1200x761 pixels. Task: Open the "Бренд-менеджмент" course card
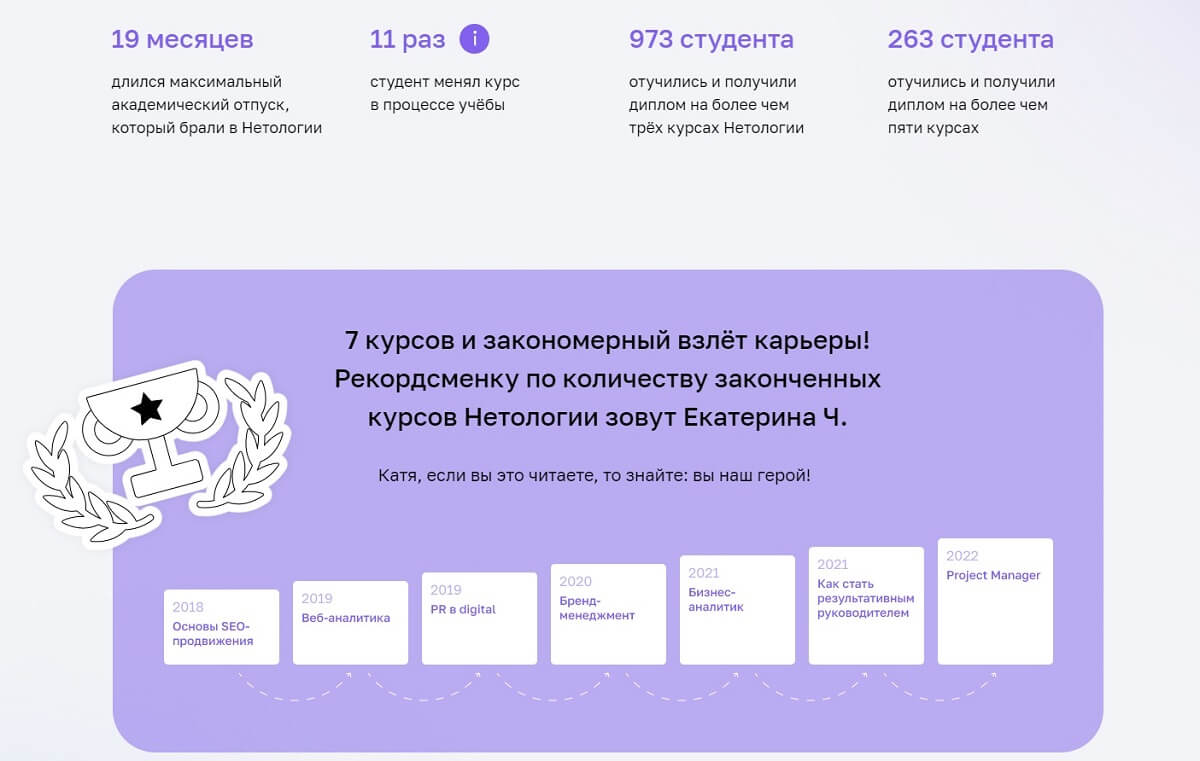click(608, 612)
